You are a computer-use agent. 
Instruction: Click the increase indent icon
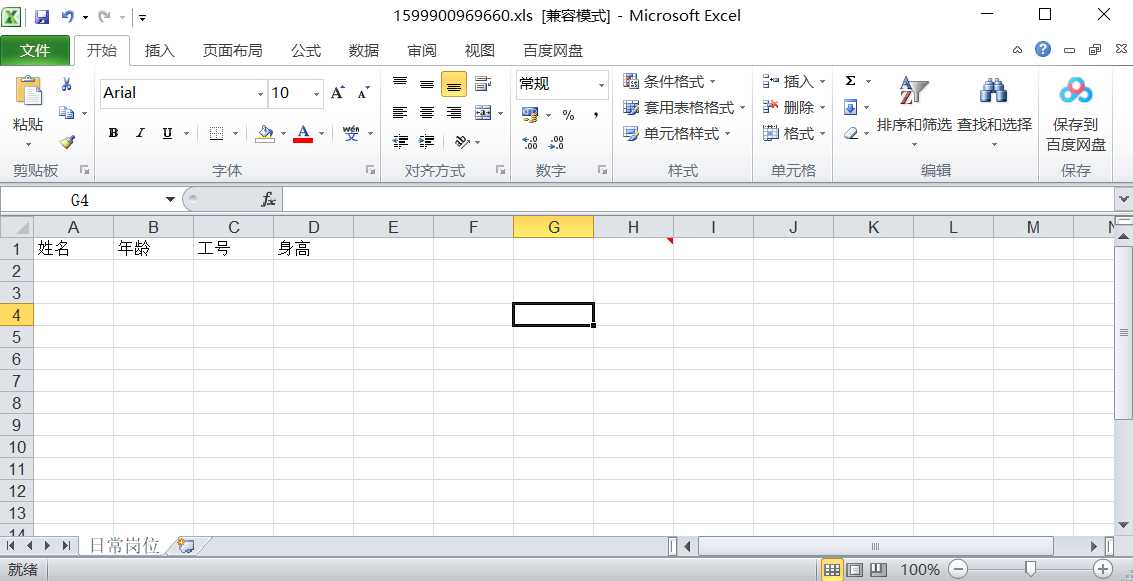point(426,142)
